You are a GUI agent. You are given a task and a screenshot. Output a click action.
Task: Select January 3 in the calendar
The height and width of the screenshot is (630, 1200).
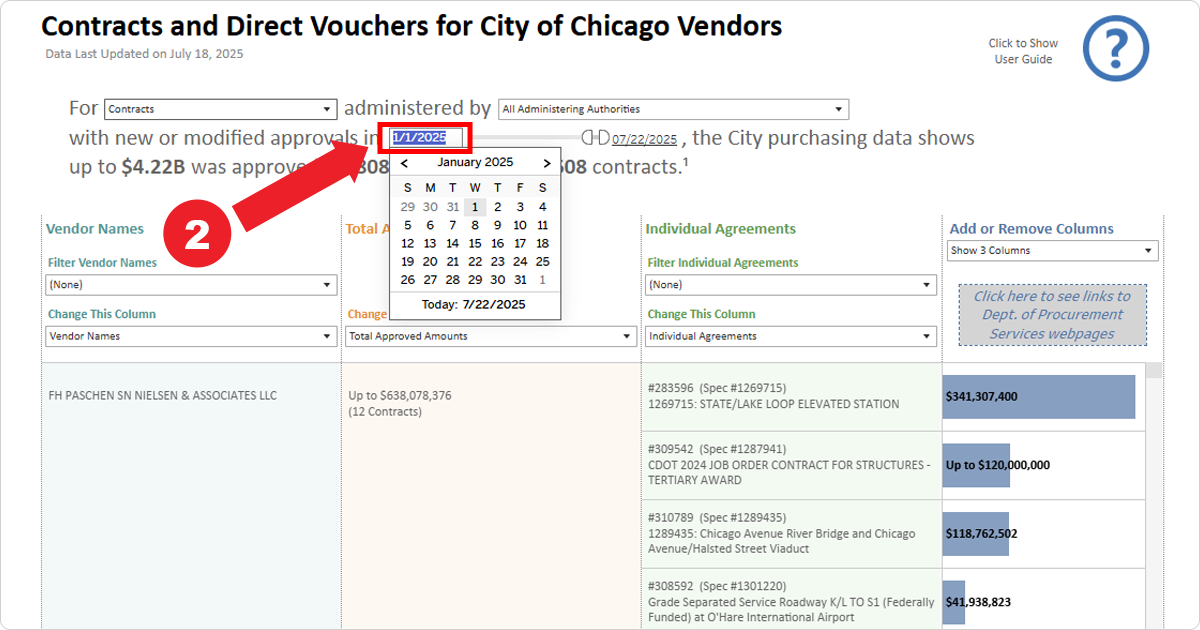click(520, 207)
